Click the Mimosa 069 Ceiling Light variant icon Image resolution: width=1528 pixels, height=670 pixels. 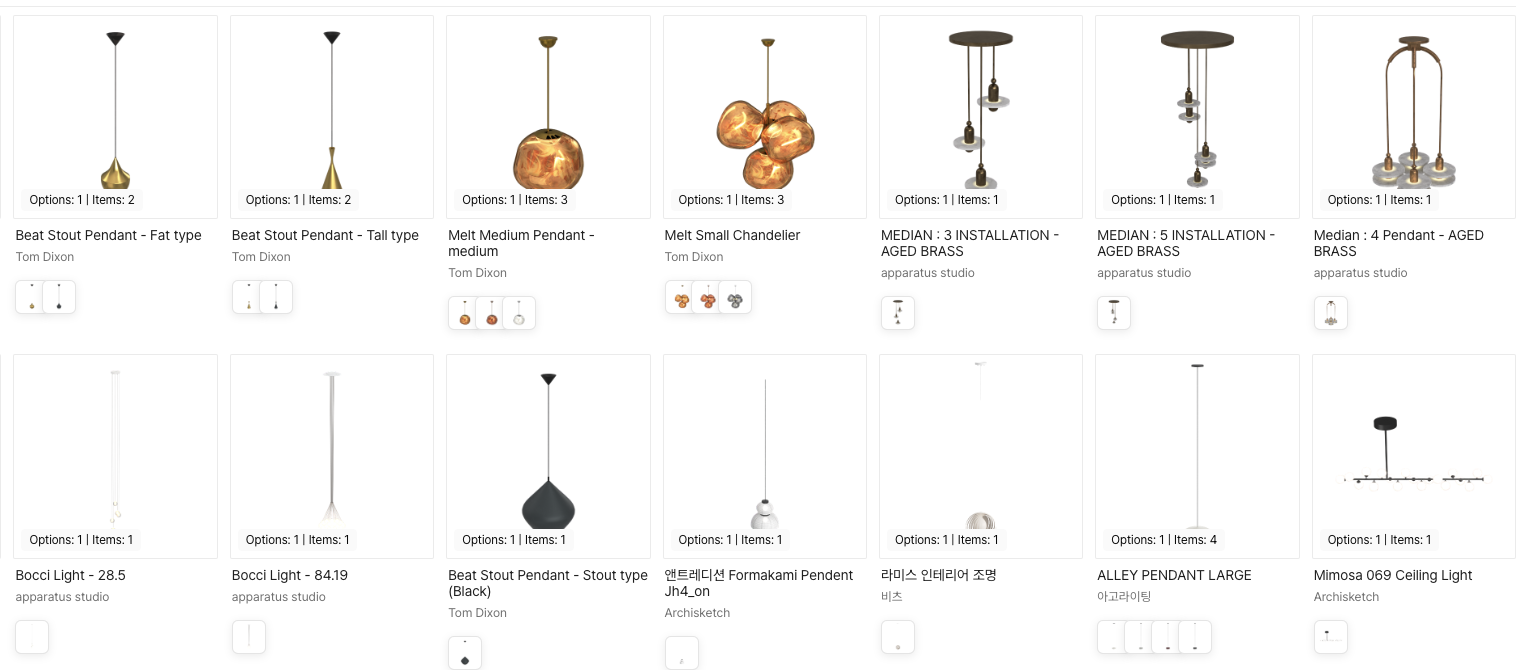tap(1330, 637)
